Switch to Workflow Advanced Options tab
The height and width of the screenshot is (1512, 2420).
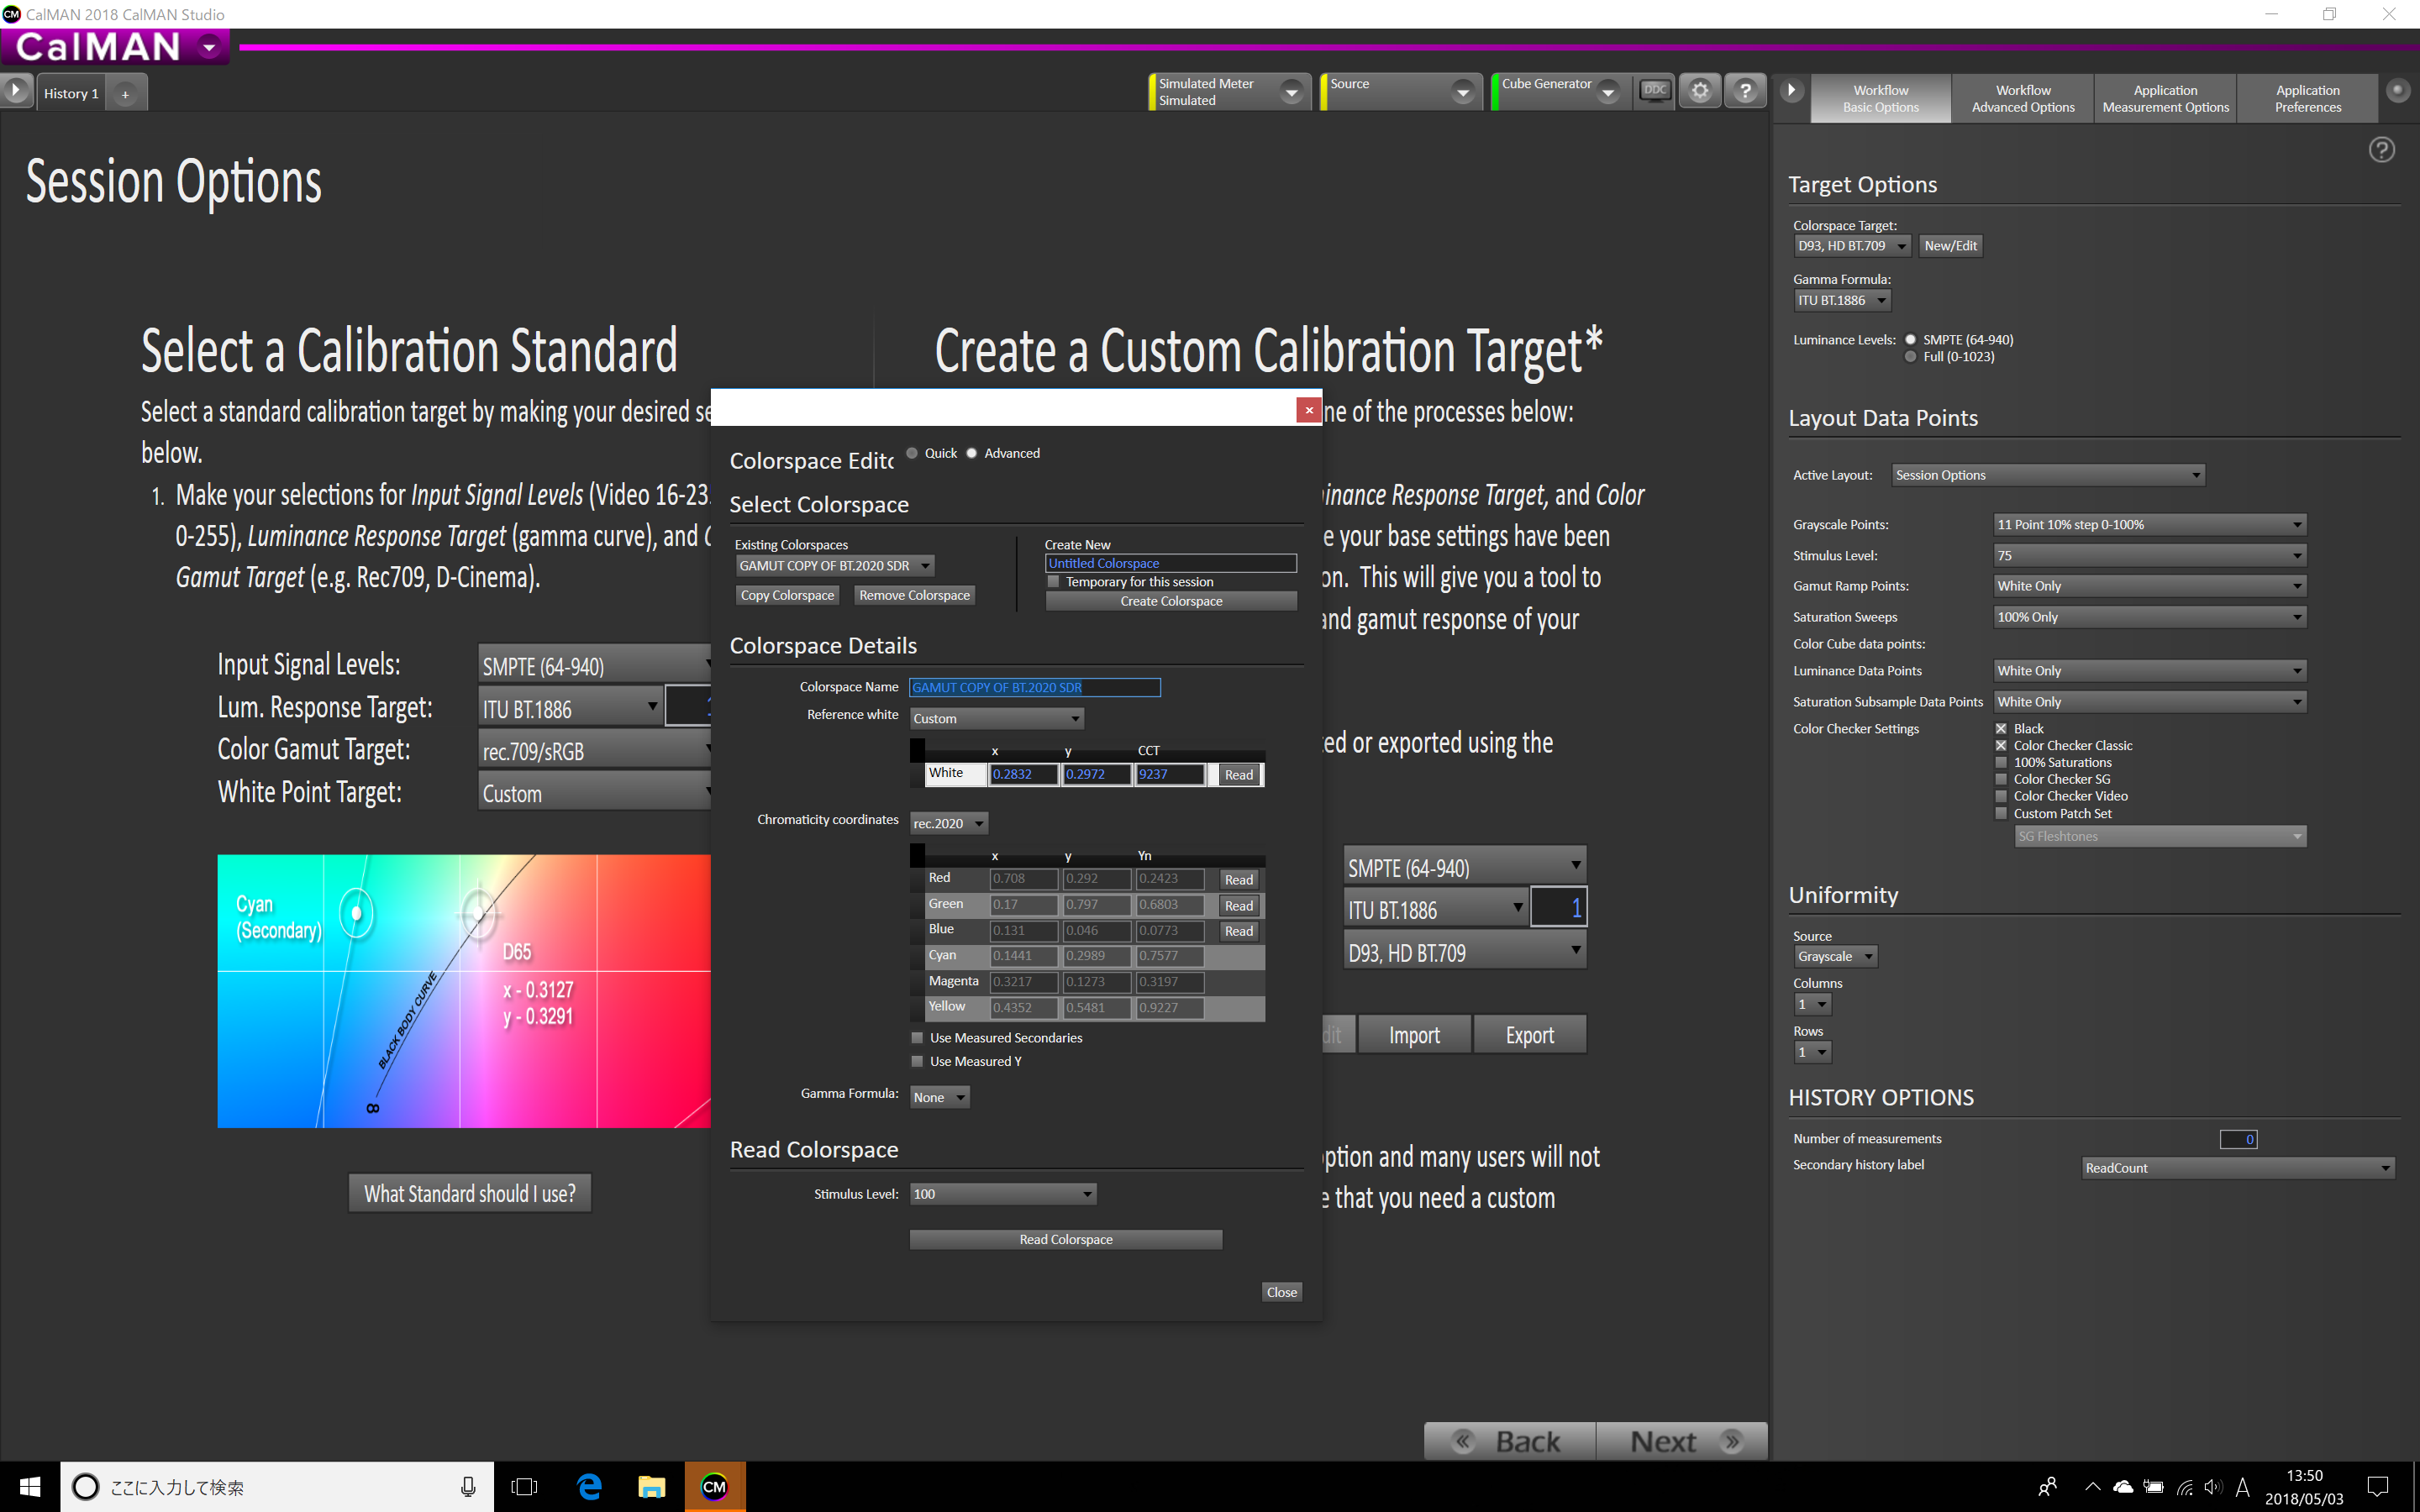tap(2022, 98)
